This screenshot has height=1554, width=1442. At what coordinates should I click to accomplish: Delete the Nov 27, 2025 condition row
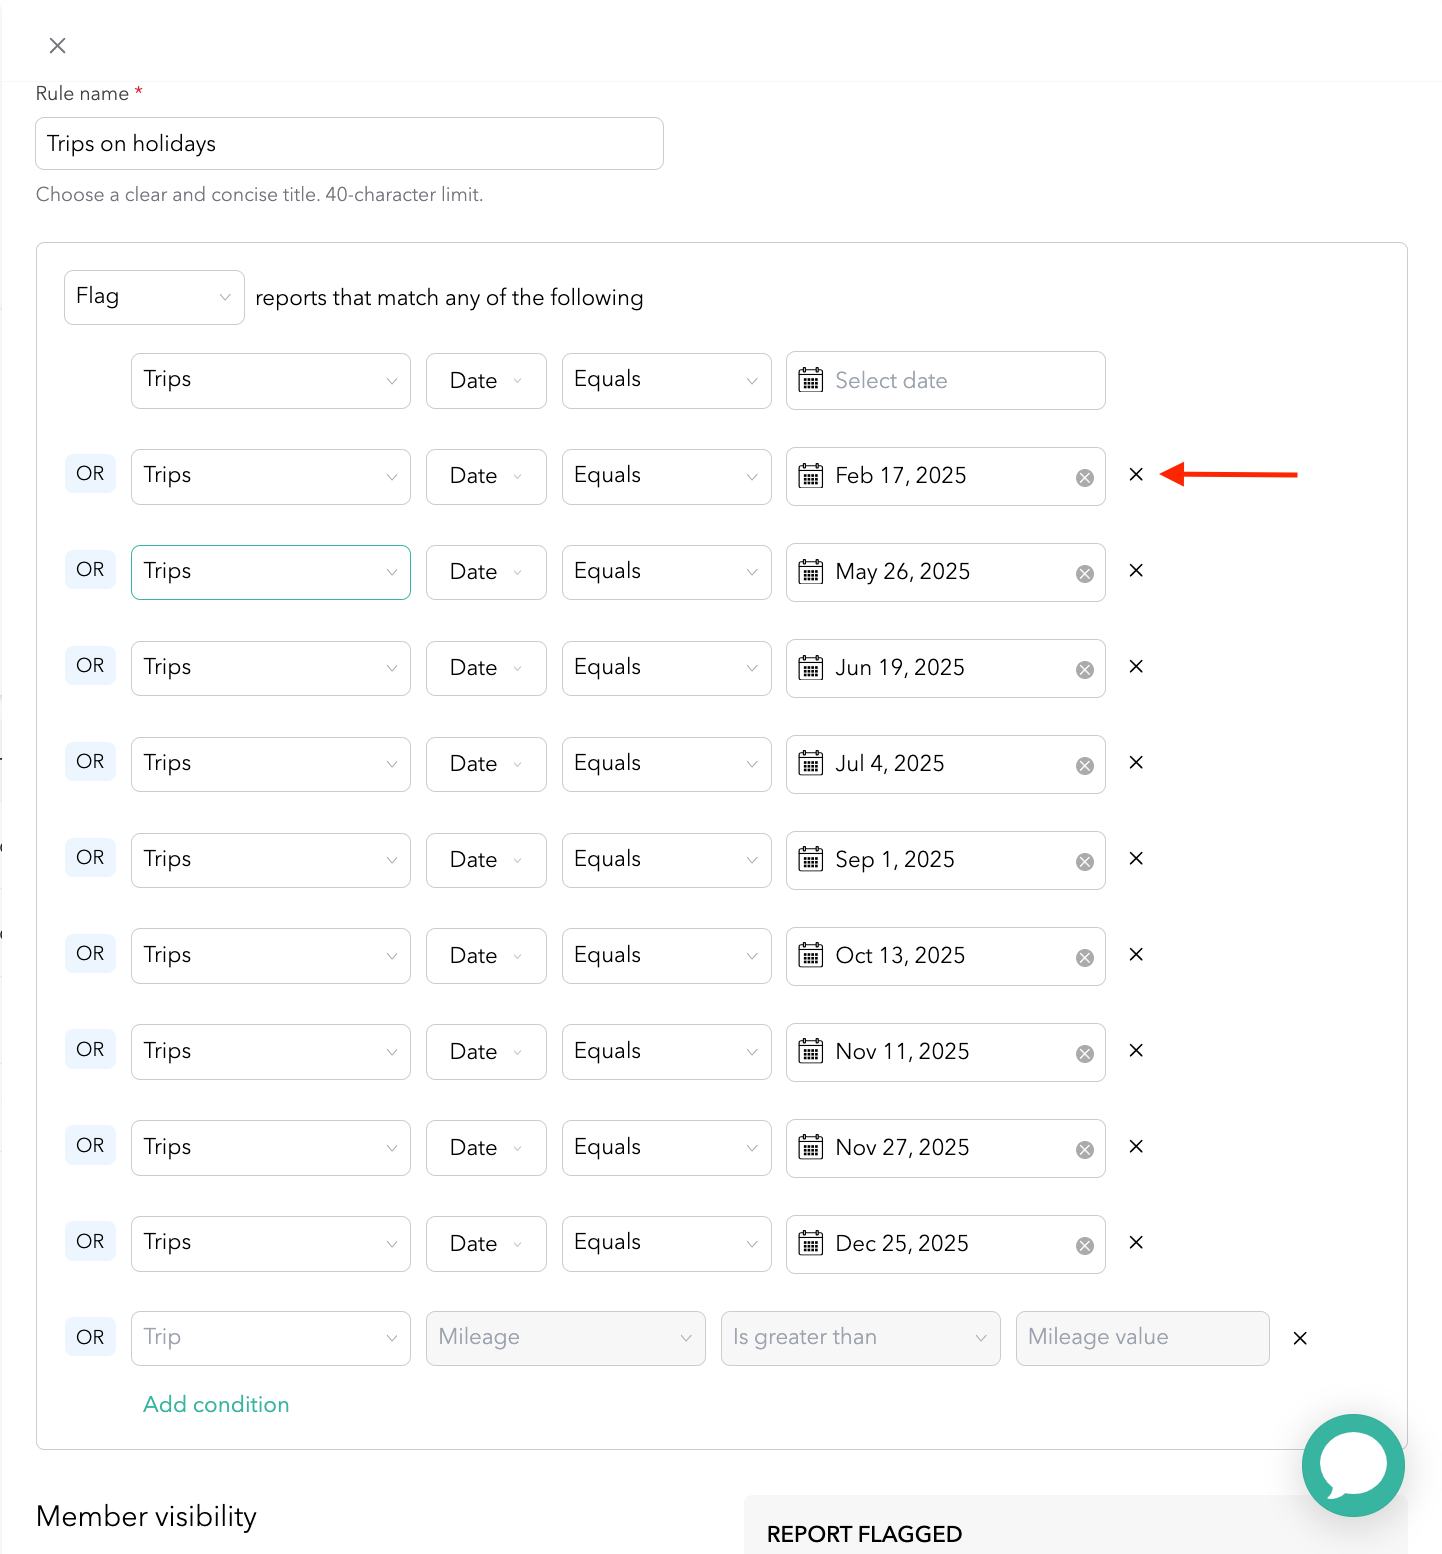[x=1136, y=1147]
